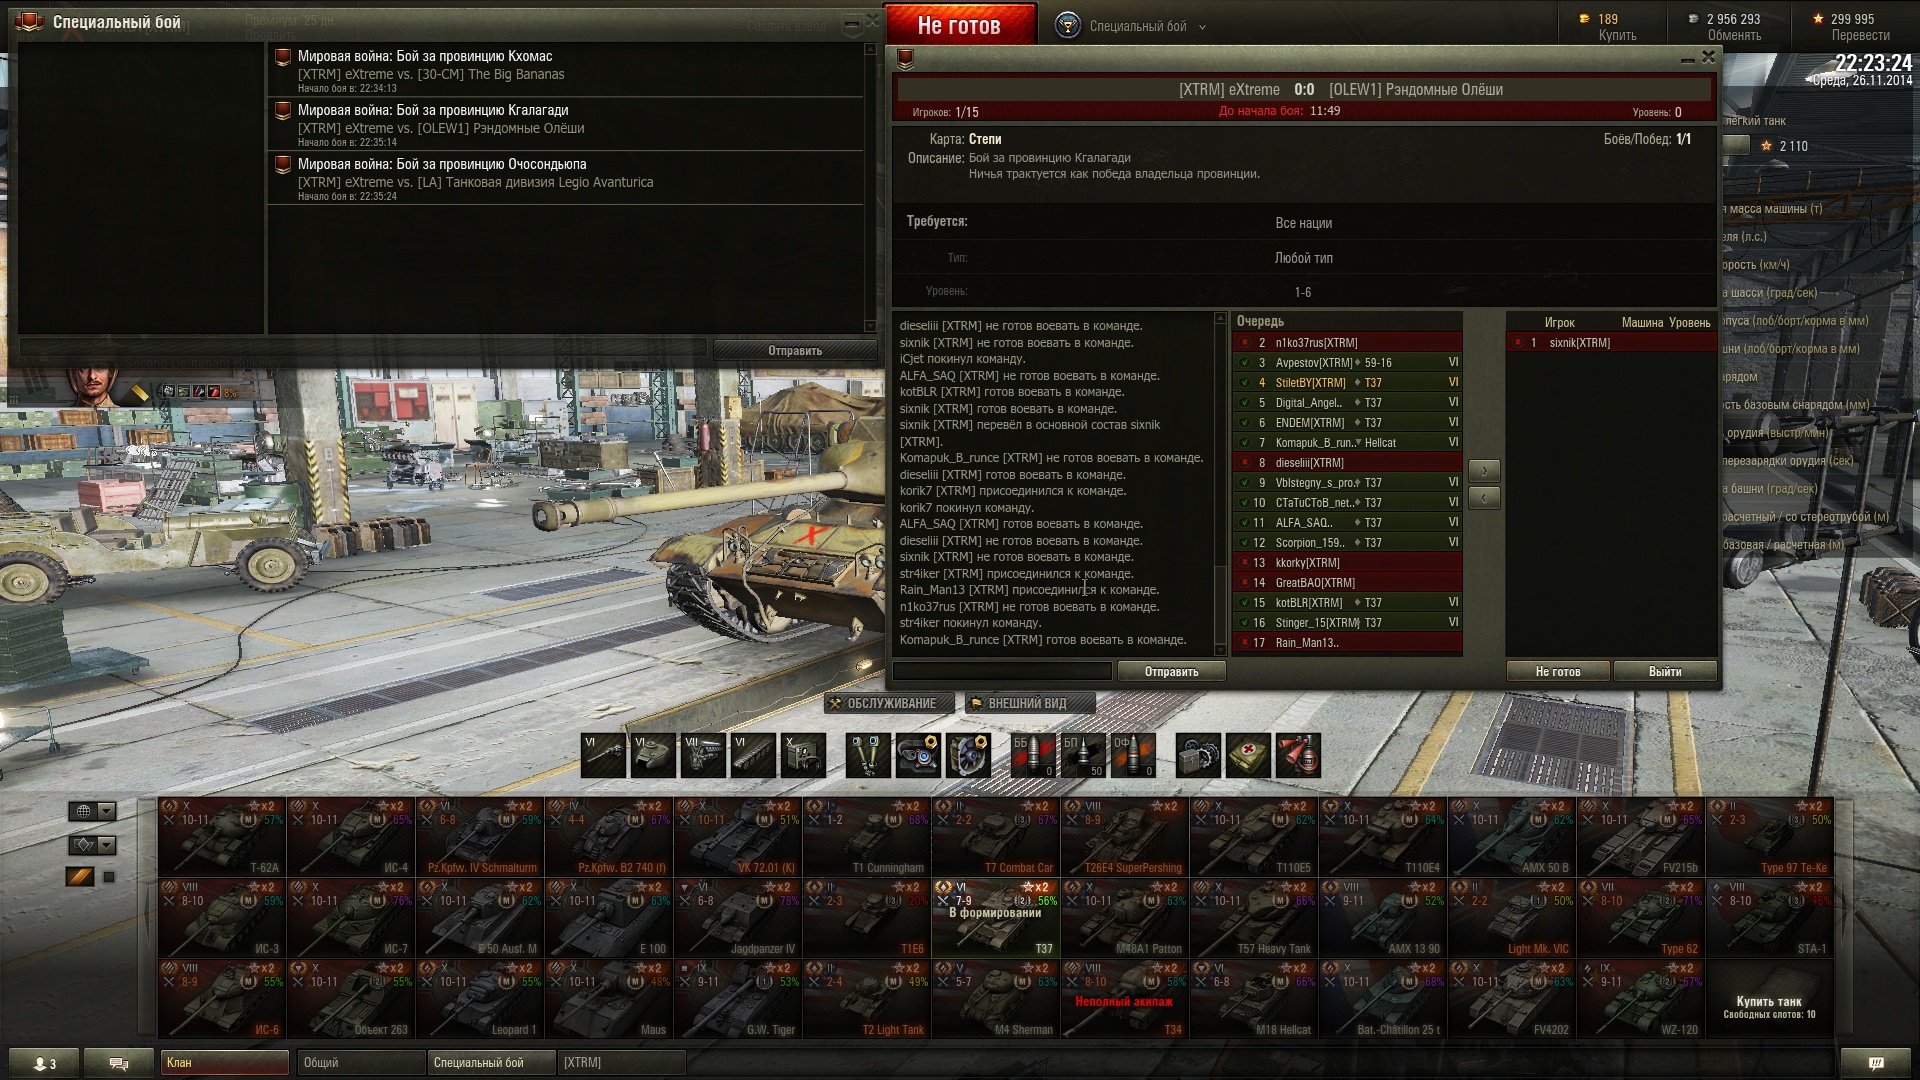Image resolution: width=1920 pixels, height=1080 pixels.
Task: Switch to the '[XTRM]' chat tab
Action: pyautogui.click(x=620, y=1063)
